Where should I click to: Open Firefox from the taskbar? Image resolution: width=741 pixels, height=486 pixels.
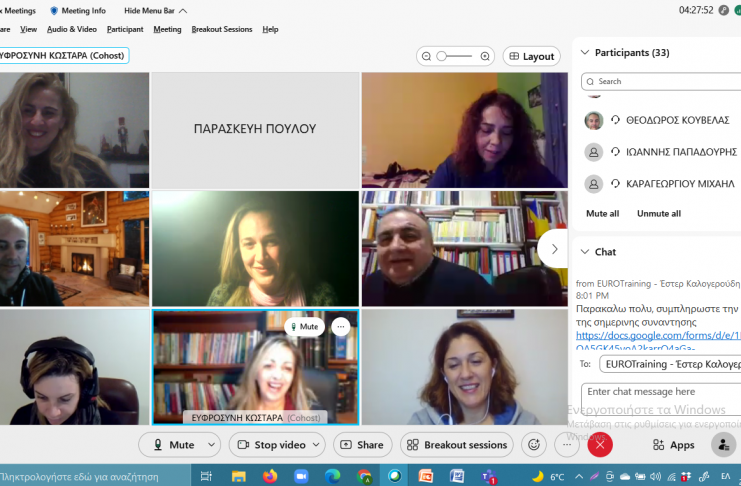tap(270, 476)
